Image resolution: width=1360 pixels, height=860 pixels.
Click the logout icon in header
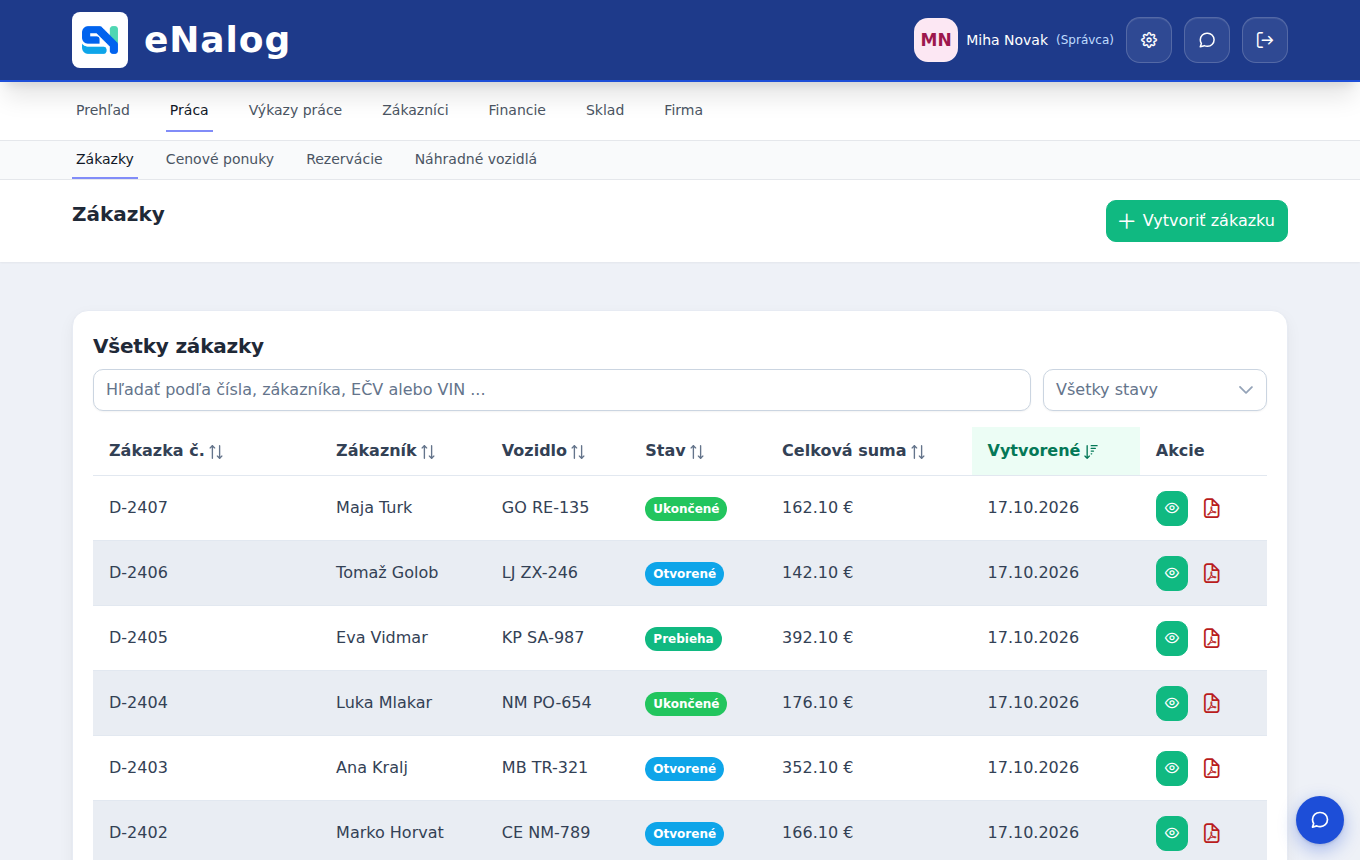(x=1265, y=40)
